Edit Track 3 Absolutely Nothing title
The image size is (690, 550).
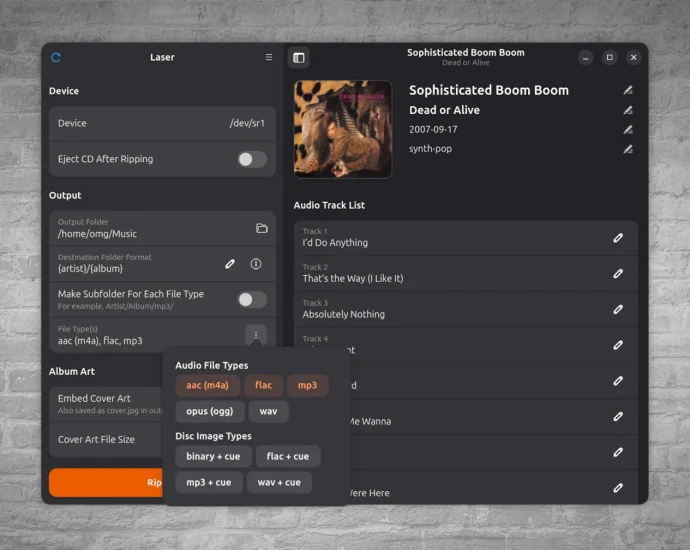coord(618,309)
